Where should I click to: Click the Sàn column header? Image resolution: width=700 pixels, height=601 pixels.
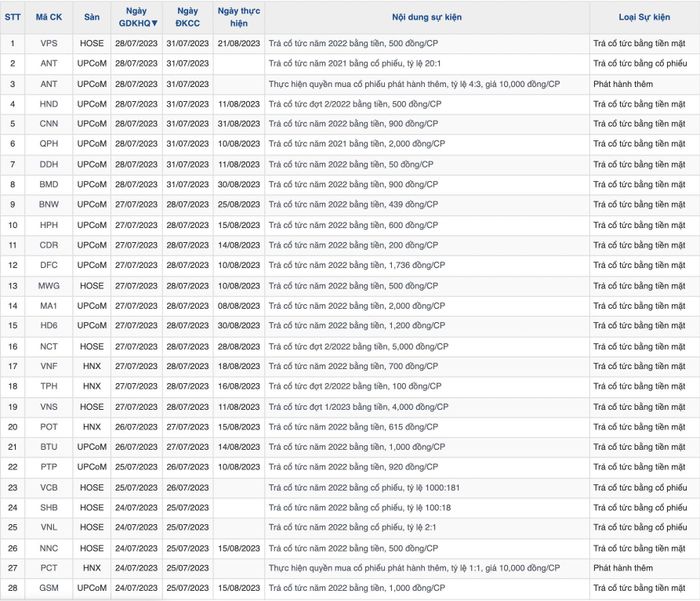pos(92,17)
